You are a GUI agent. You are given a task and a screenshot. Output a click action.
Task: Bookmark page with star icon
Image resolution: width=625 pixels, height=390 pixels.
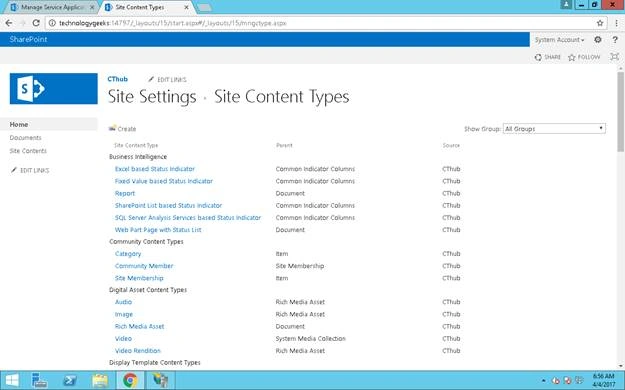[x=600, y=23]
